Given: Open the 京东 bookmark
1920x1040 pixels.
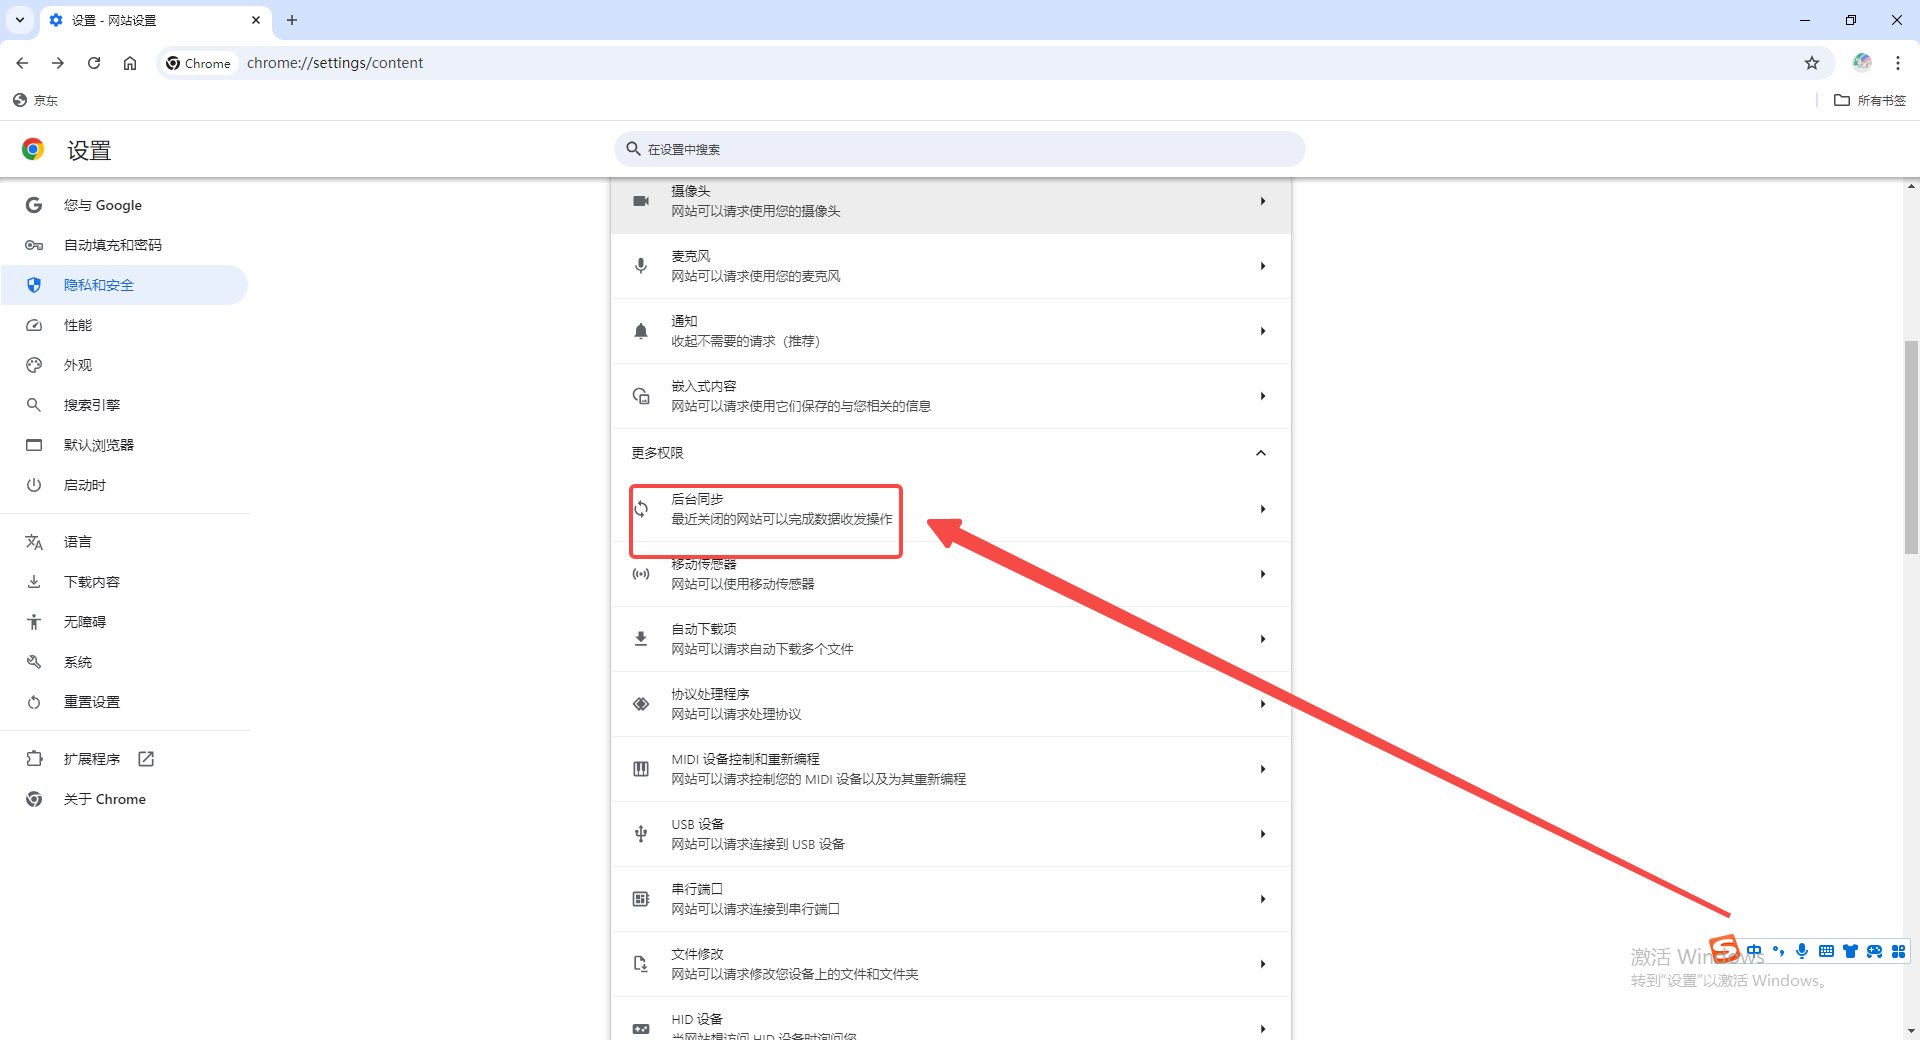Looking at the screenshot, I should (x=35, y=100).
